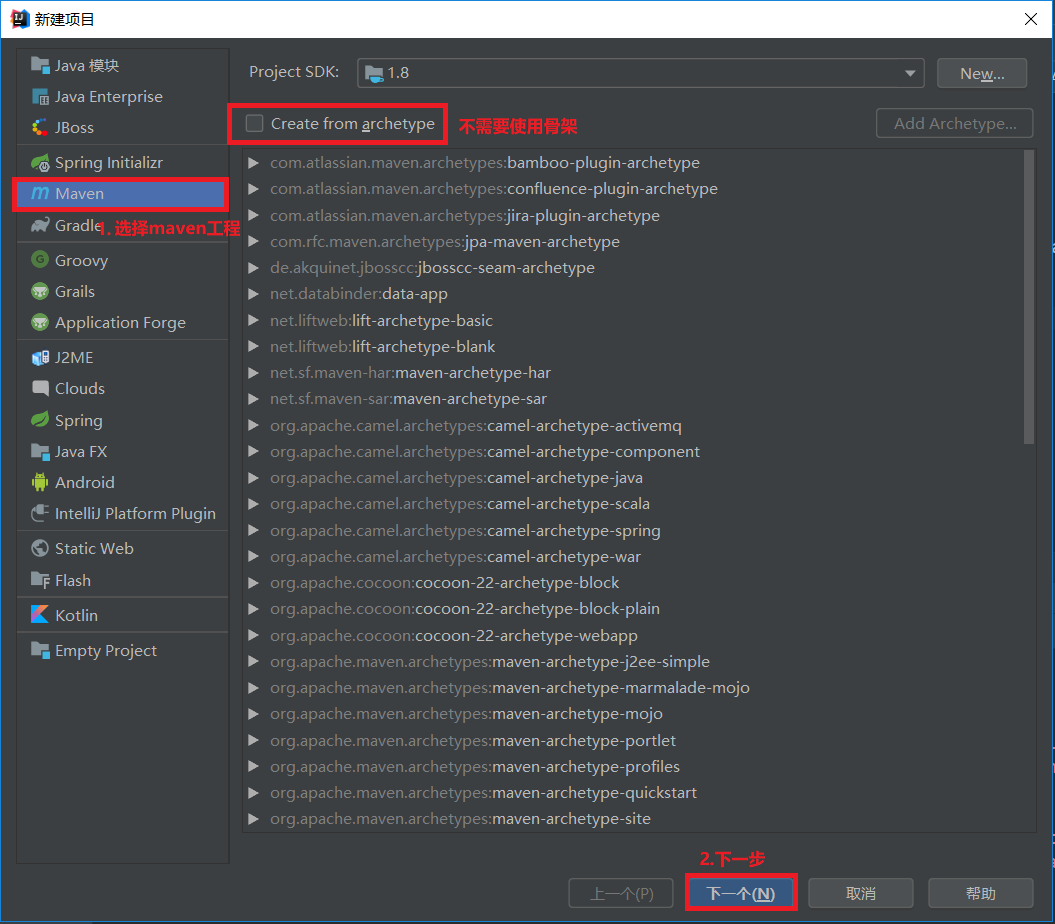The image size is (1055, 924).
Task: Select the Static Web globe icon
Action: click(40, 548)
